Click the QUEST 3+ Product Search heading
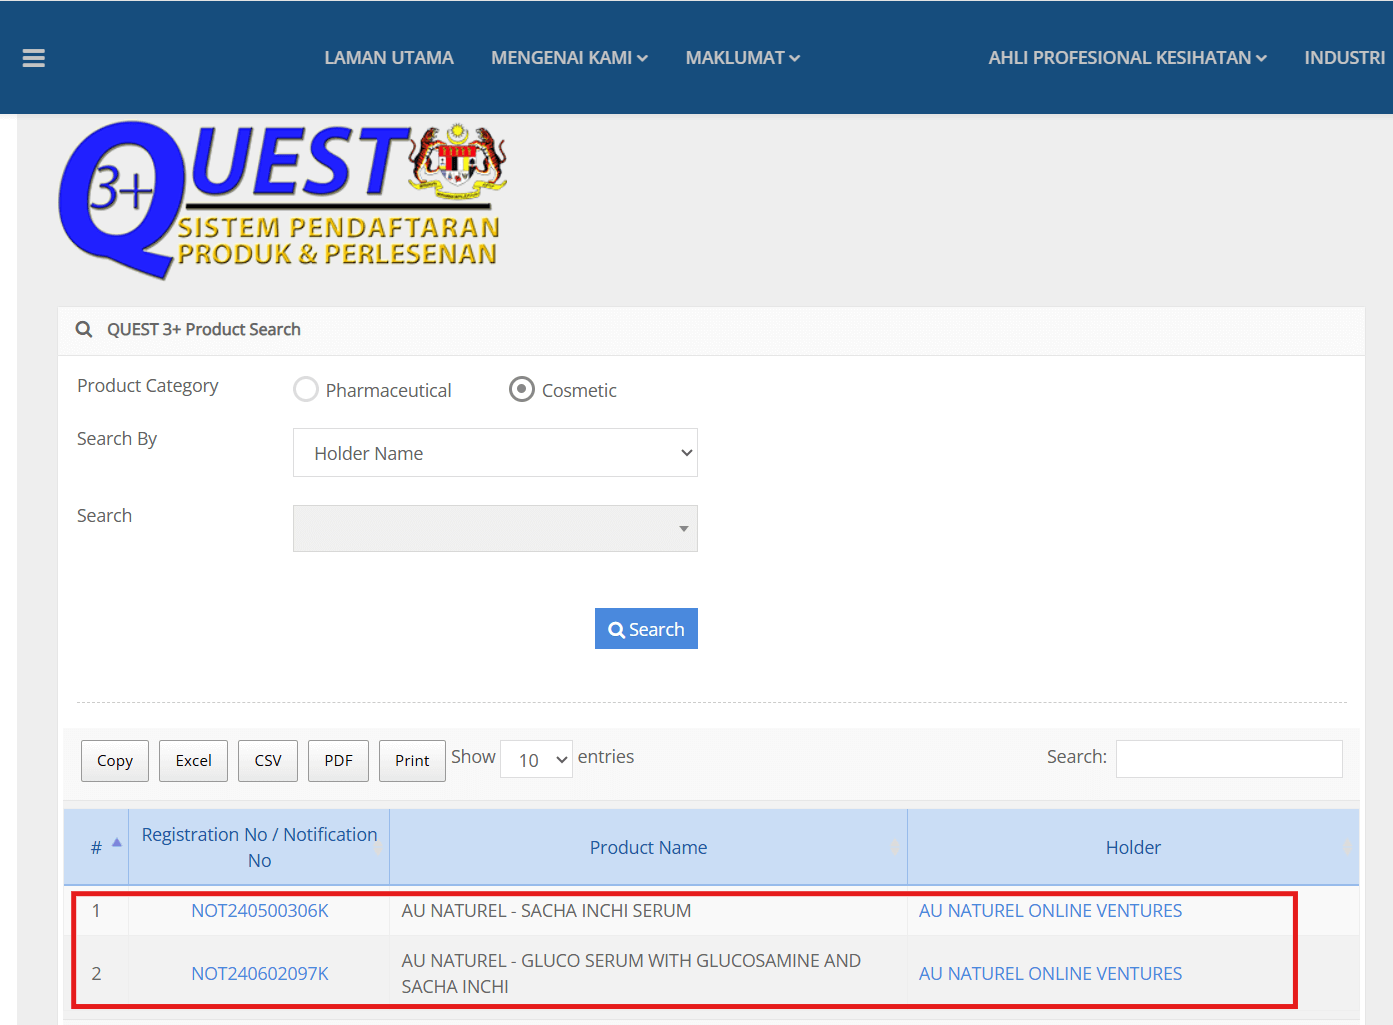This screenshot has height=1025, width=1393. (x=204, y=329)
